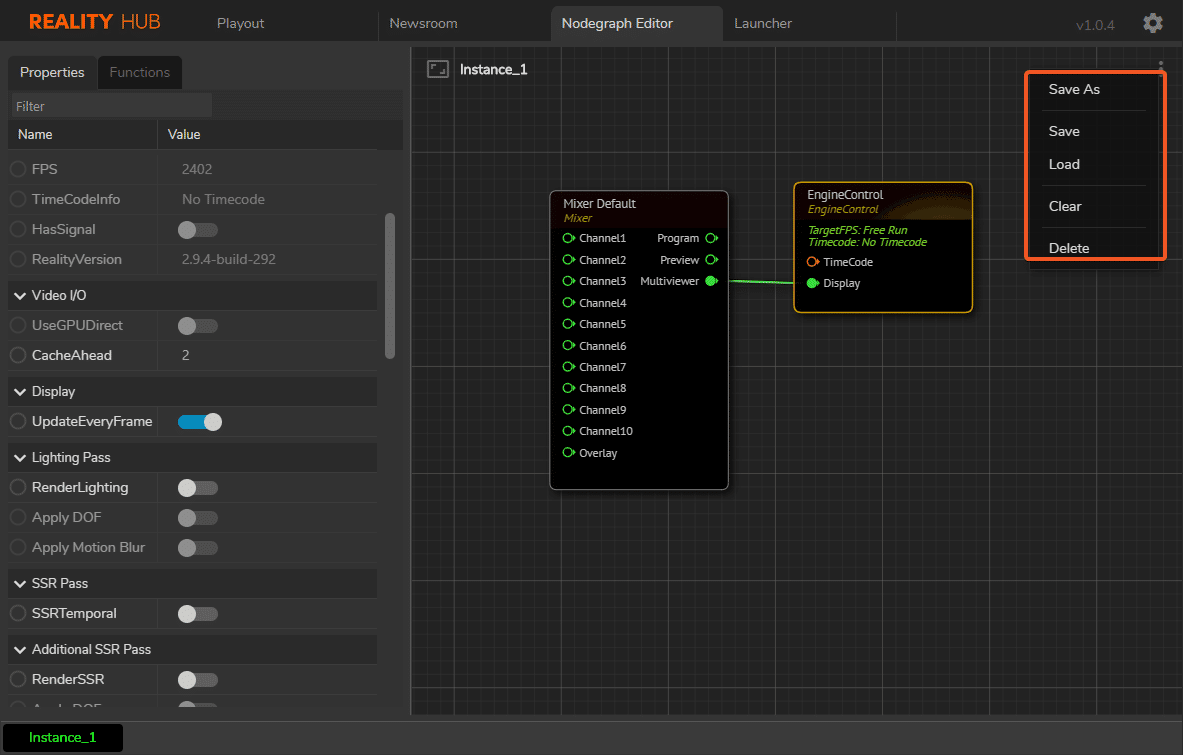The width and height of the screenshot is (1183, 755).
Task: Click the Multiviewer output pin on Mixer
Action: click(711, 281)
